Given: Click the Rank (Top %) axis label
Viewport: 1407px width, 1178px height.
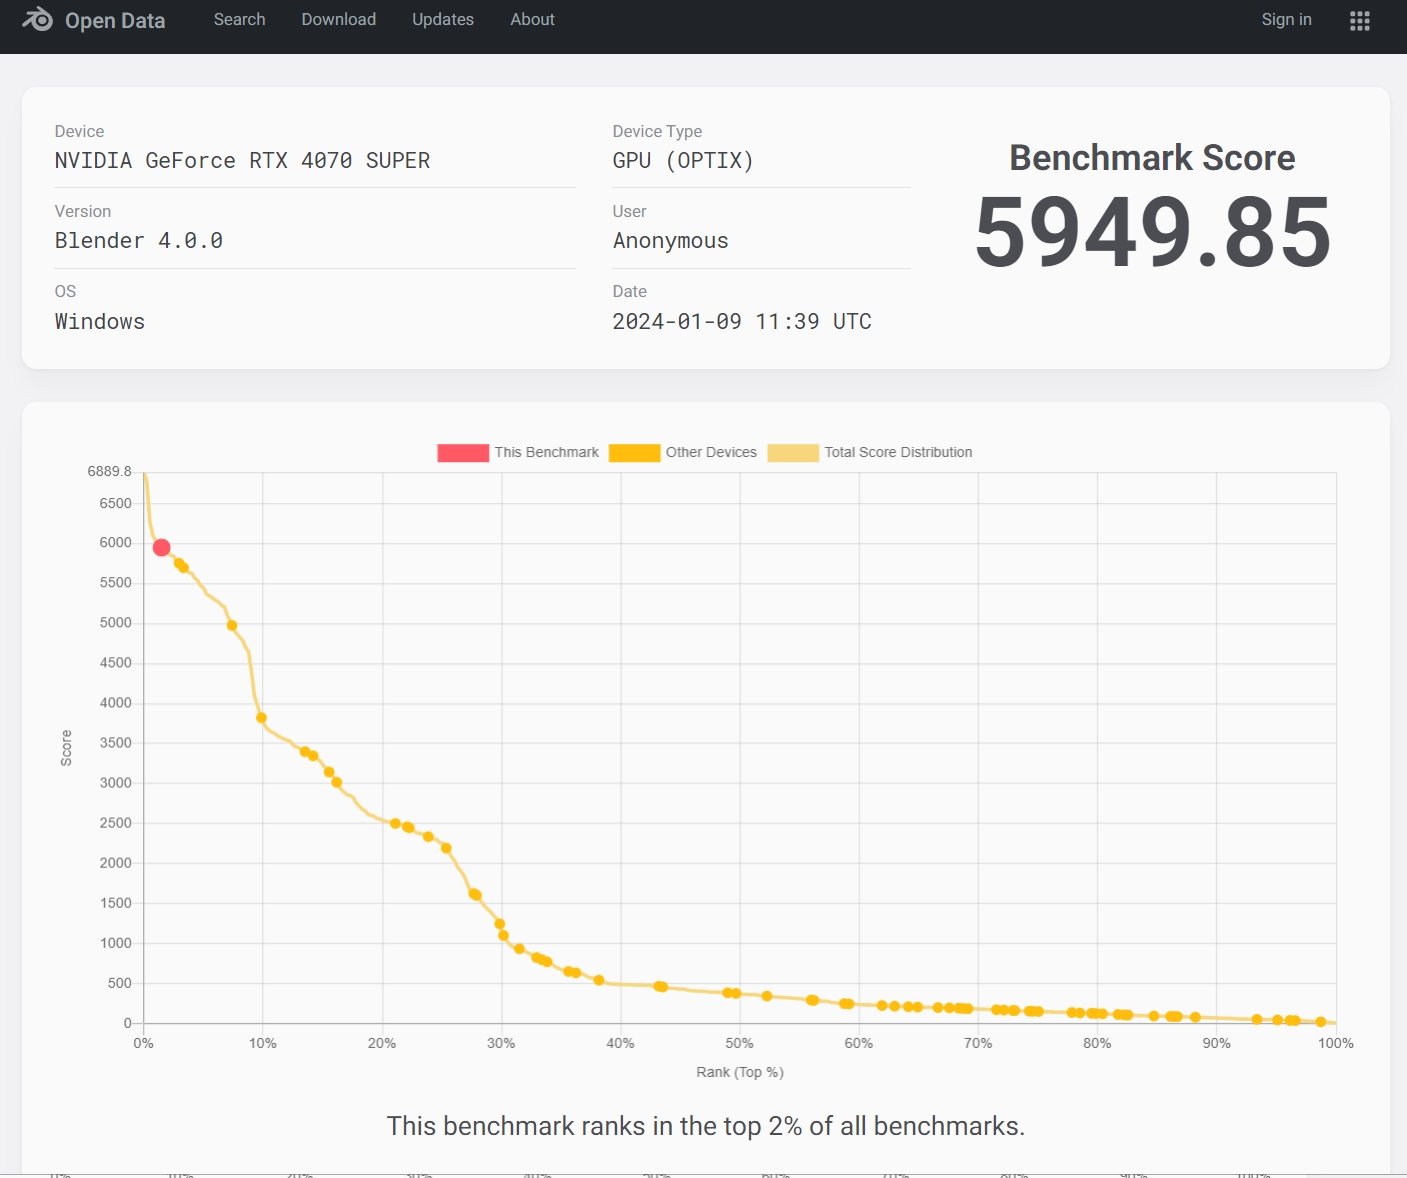Looking at the screenshot, I should 740,1072.
